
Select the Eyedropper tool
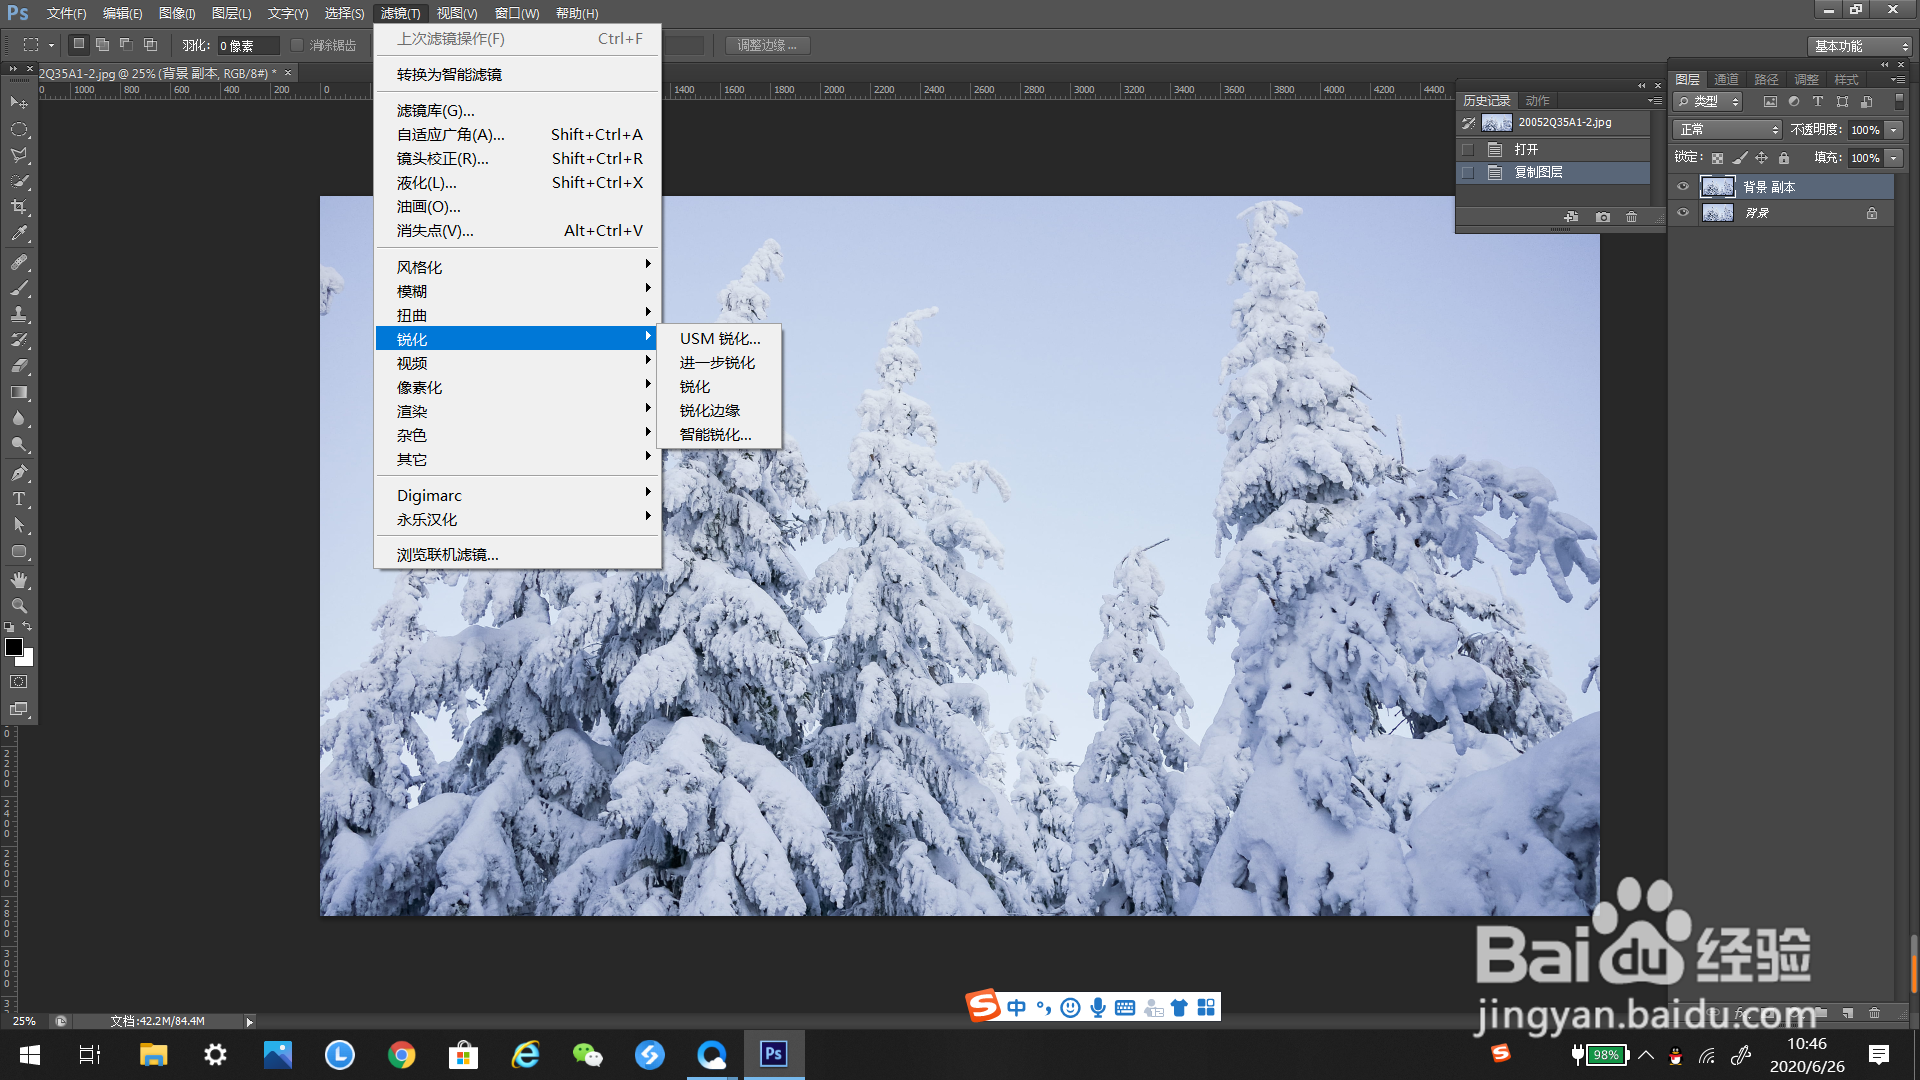click(19, 234)
